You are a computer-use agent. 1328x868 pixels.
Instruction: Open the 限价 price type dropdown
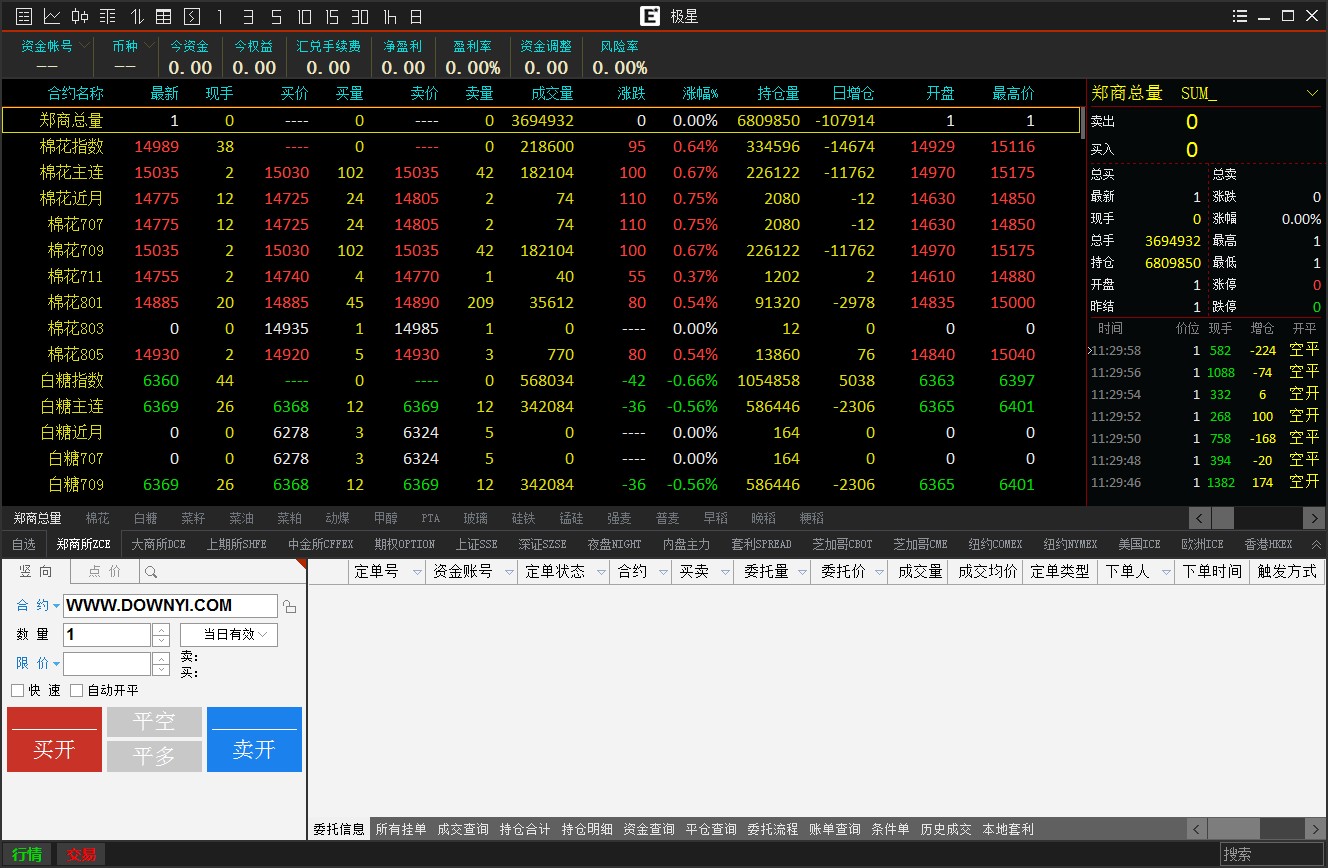[57, 664]
